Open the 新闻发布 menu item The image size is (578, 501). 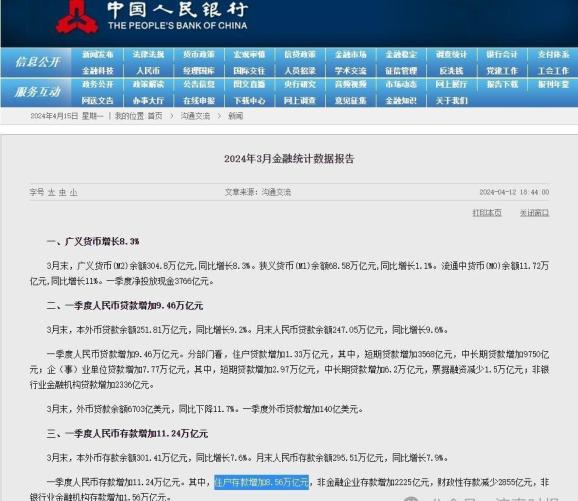pos(98,55)
